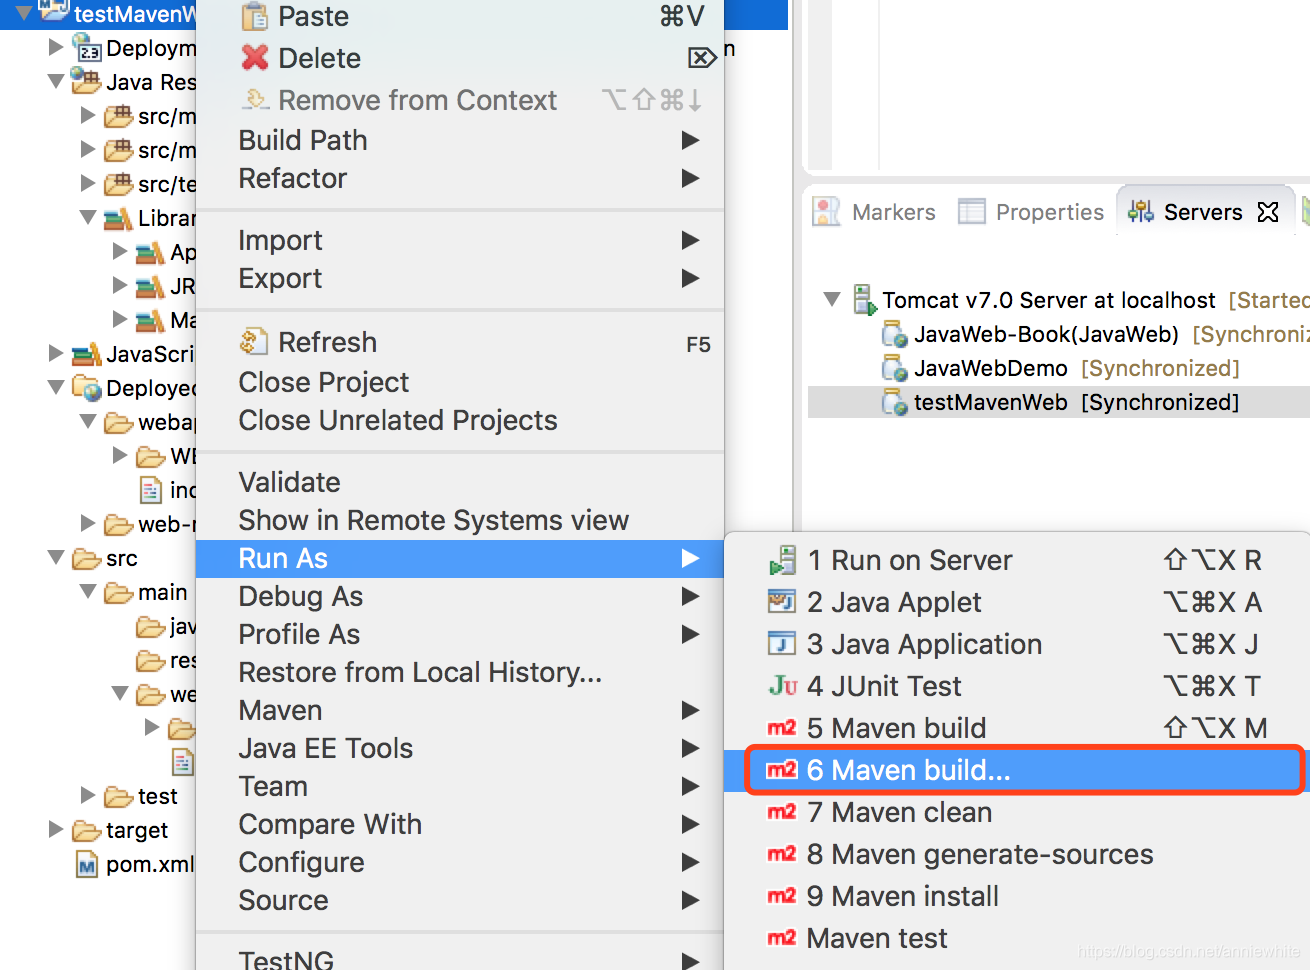This screenshot has width=1310, height=970.
Task: Click the JavaWebDemo module icon
Action: click(x=894, y=368)
